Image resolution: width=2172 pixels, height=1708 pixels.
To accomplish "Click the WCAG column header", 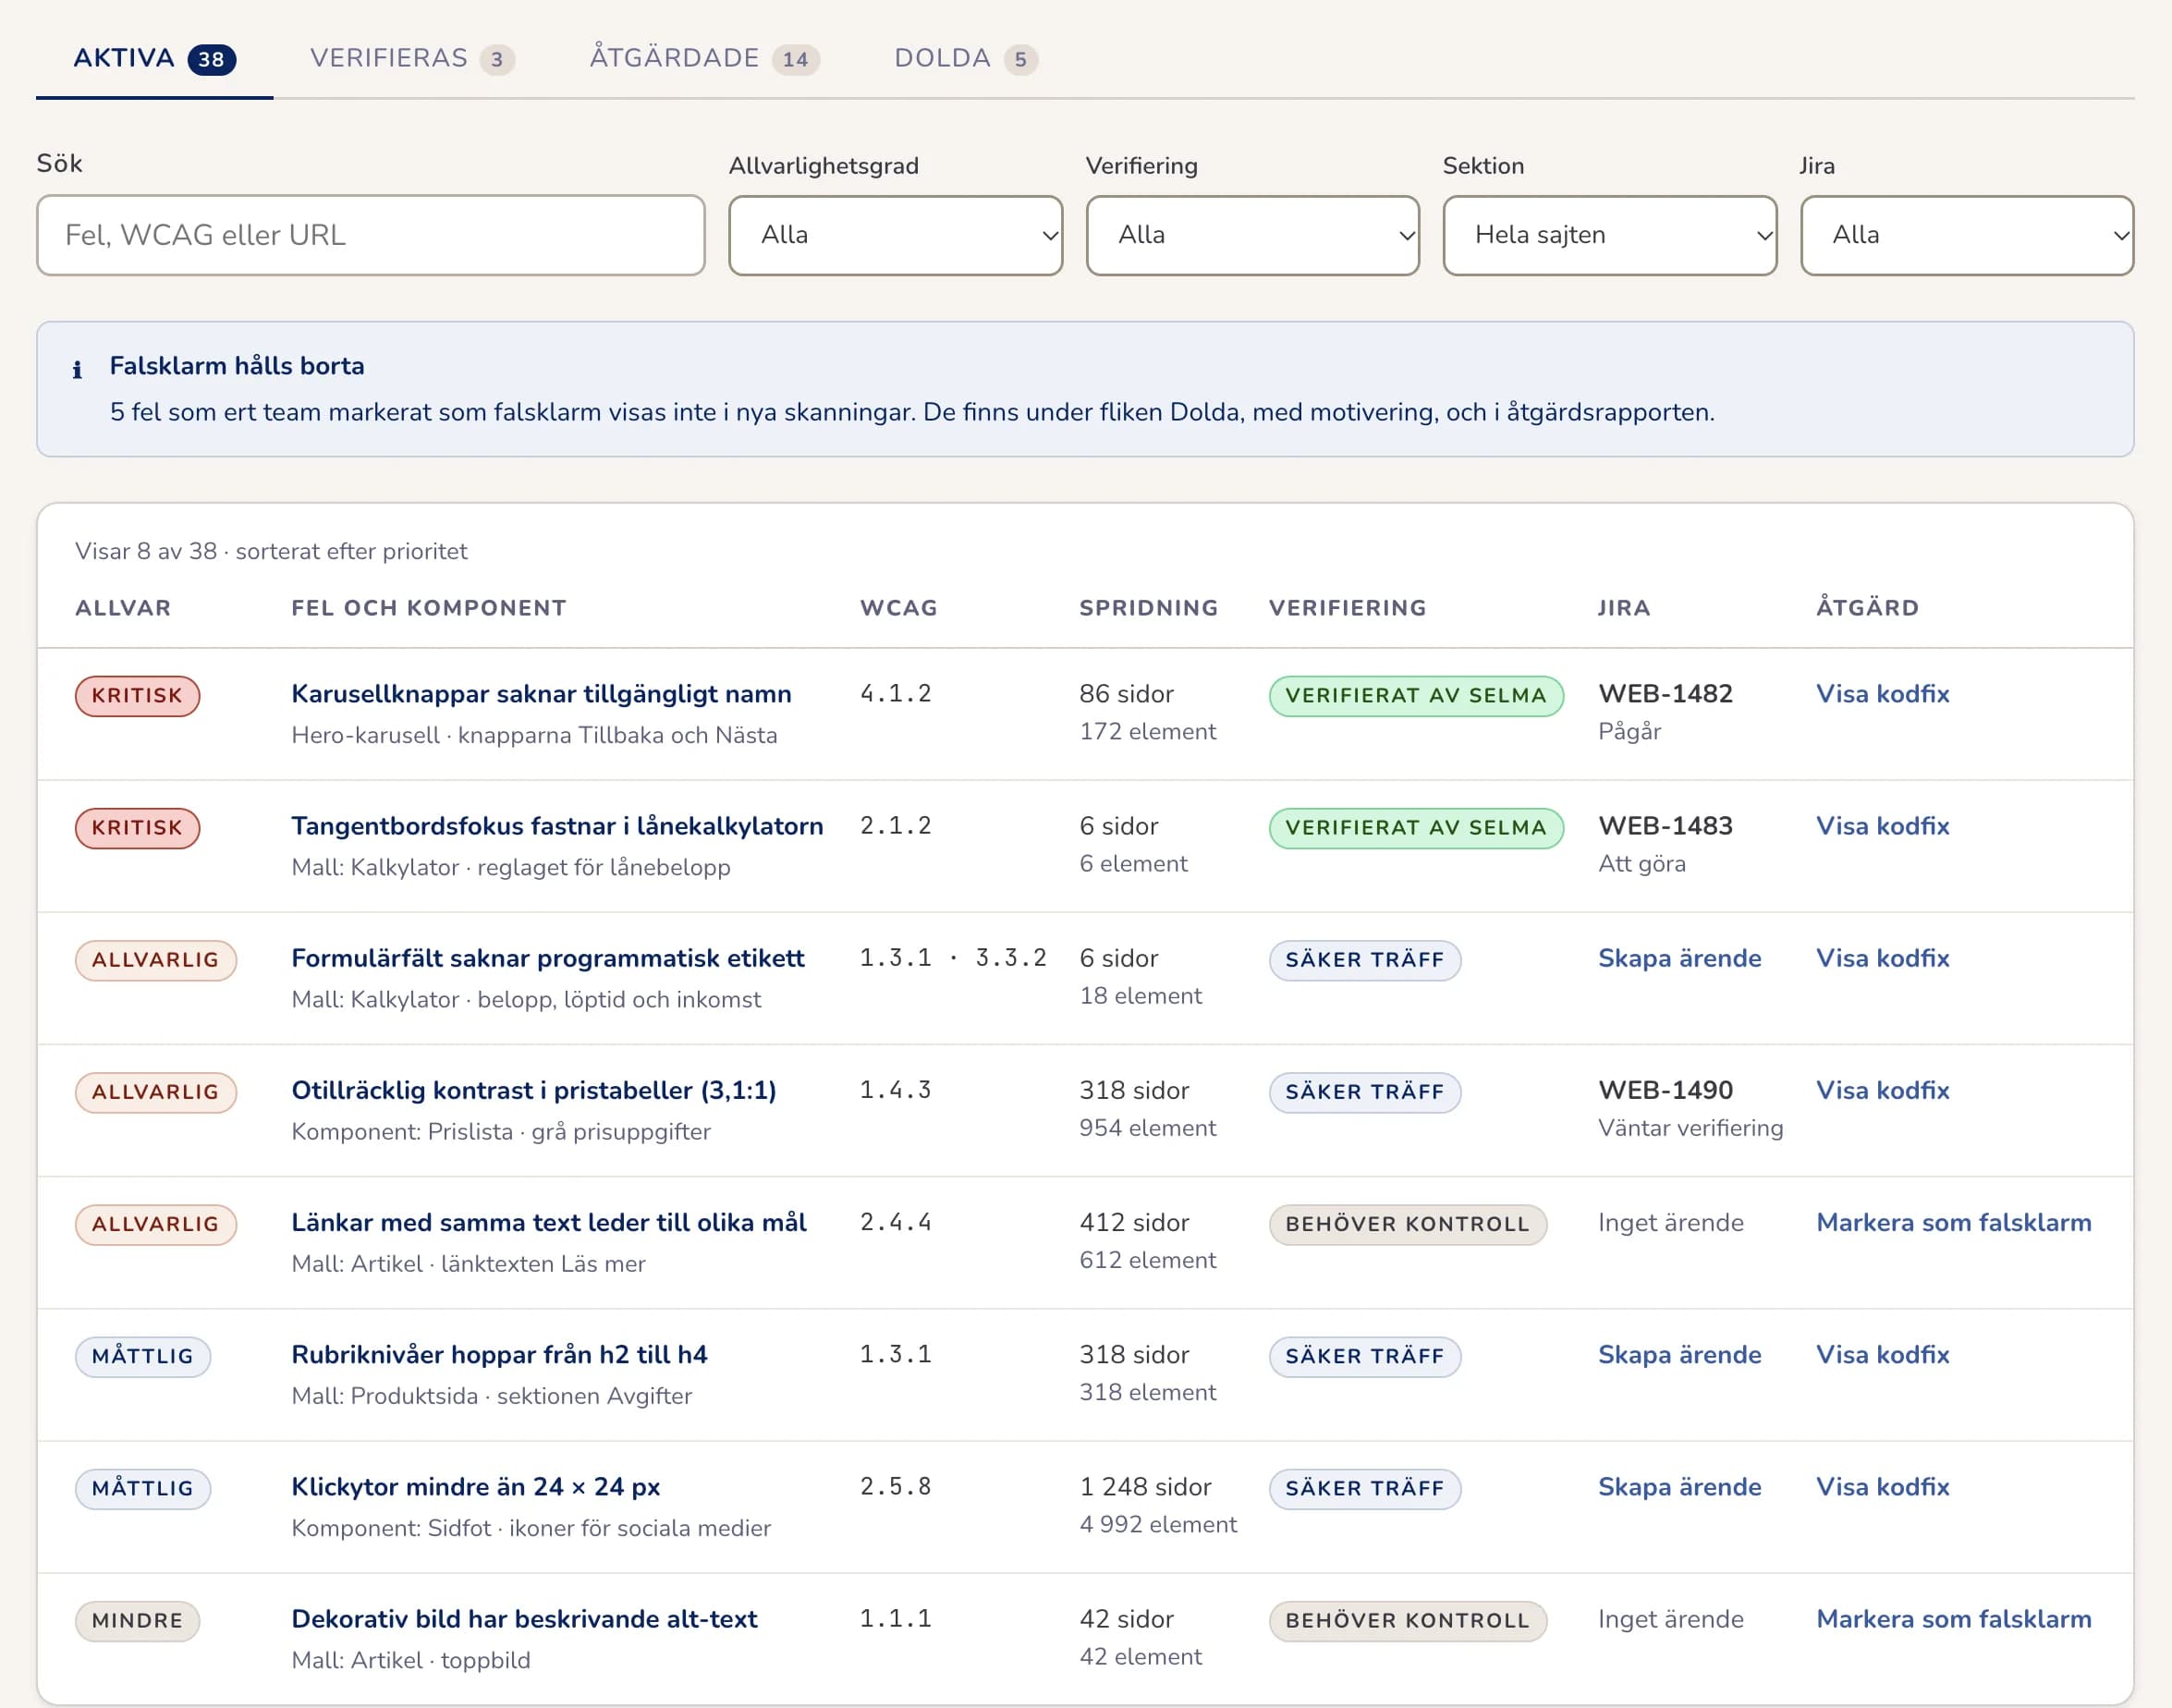I will [898, 608].
